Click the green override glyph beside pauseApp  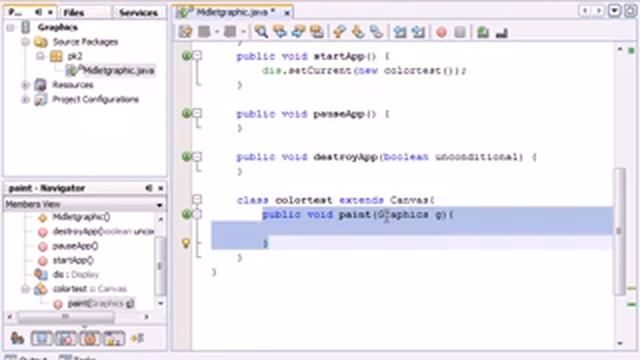187,113
